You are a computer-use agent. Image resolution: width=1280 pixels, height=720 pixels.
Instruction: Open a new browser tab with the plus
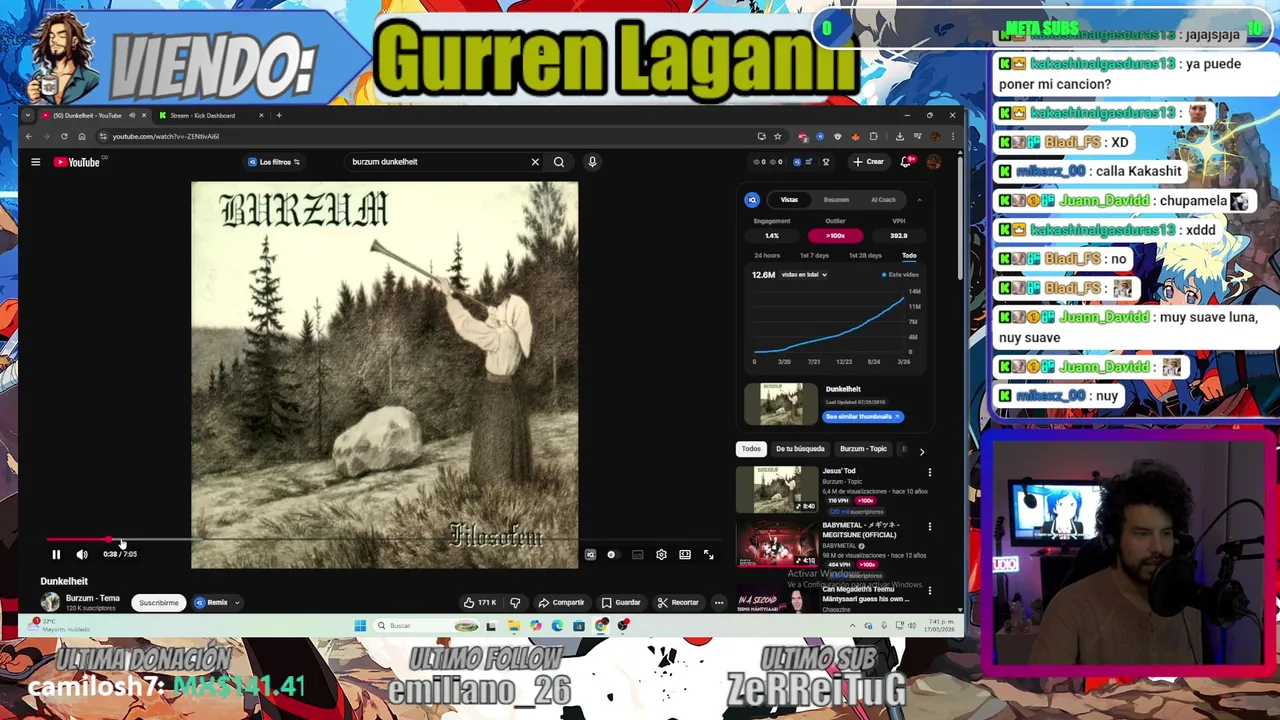[x=279, y=115]
